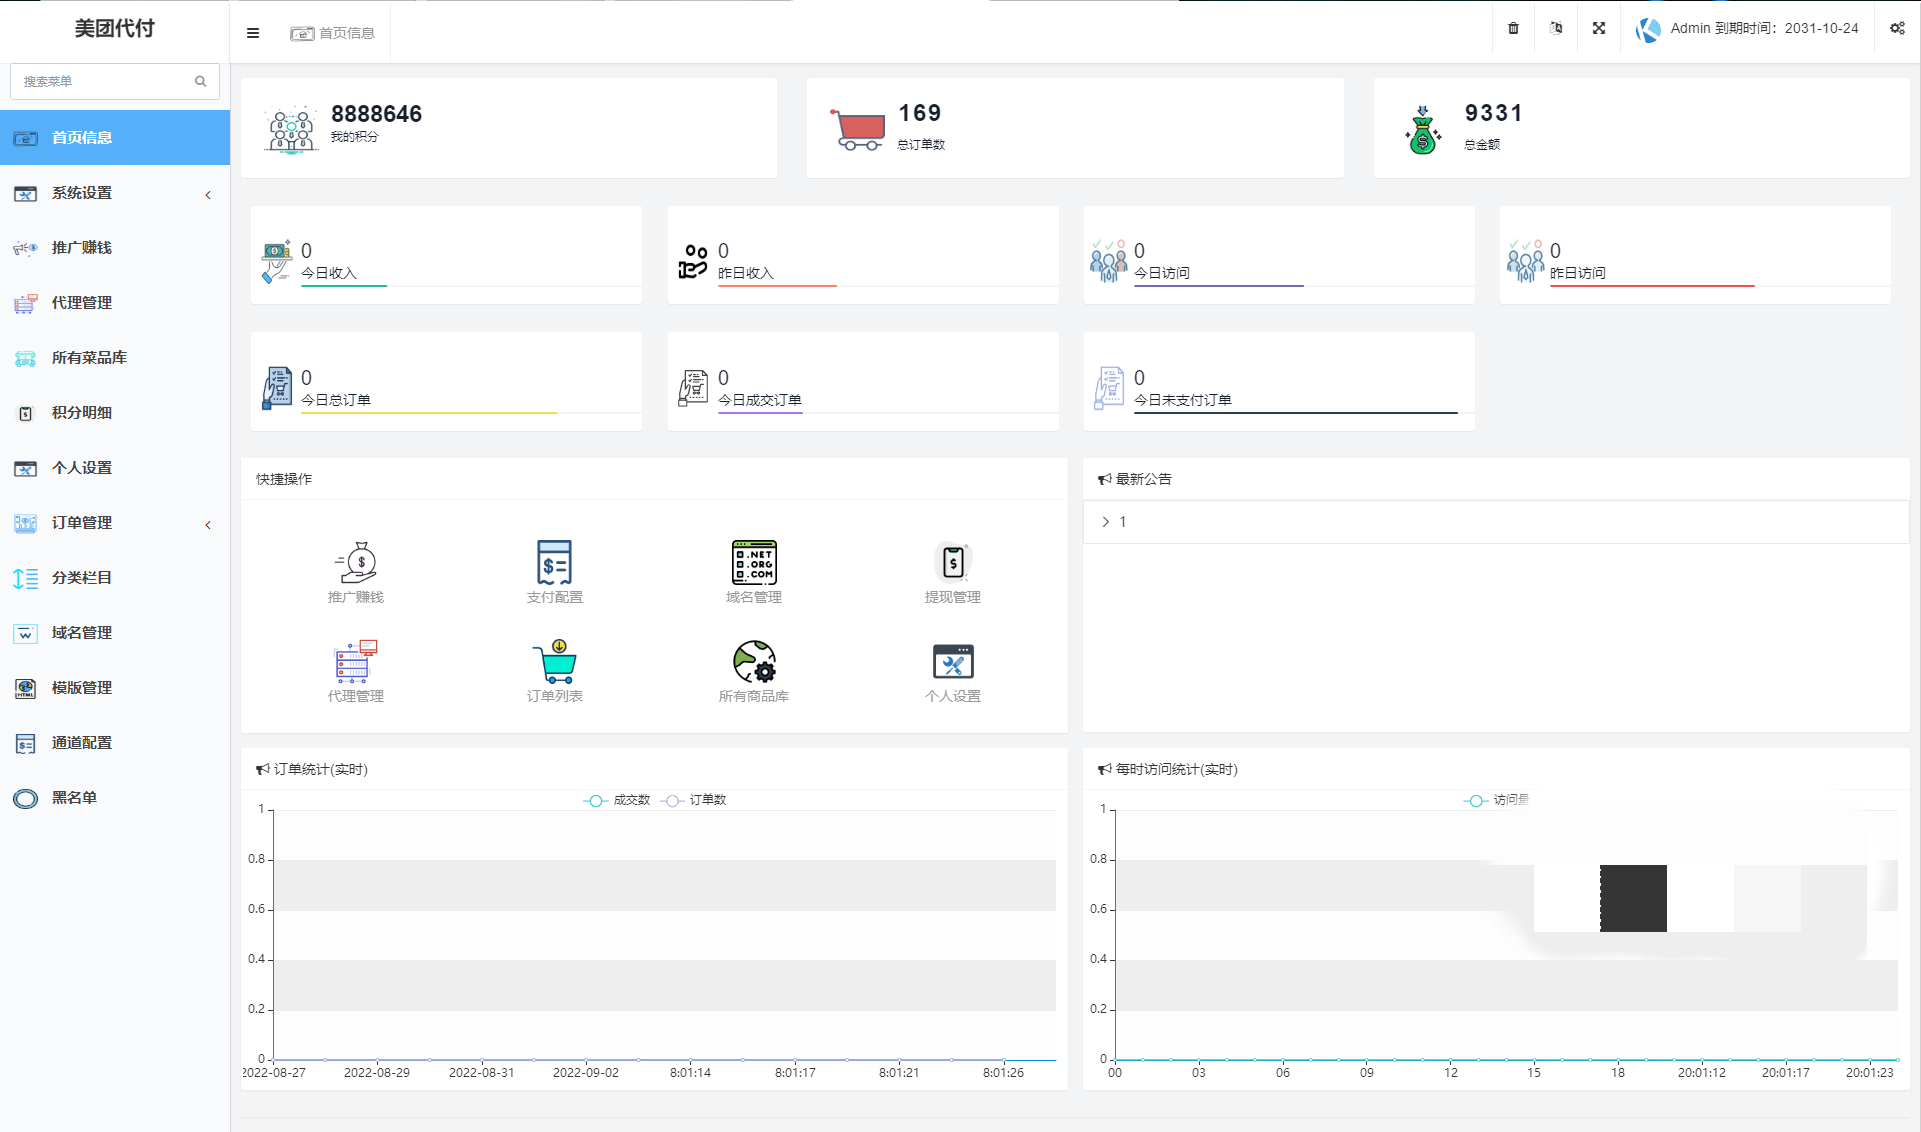
Task: Click the 169 total orders value
Action: 920,113
